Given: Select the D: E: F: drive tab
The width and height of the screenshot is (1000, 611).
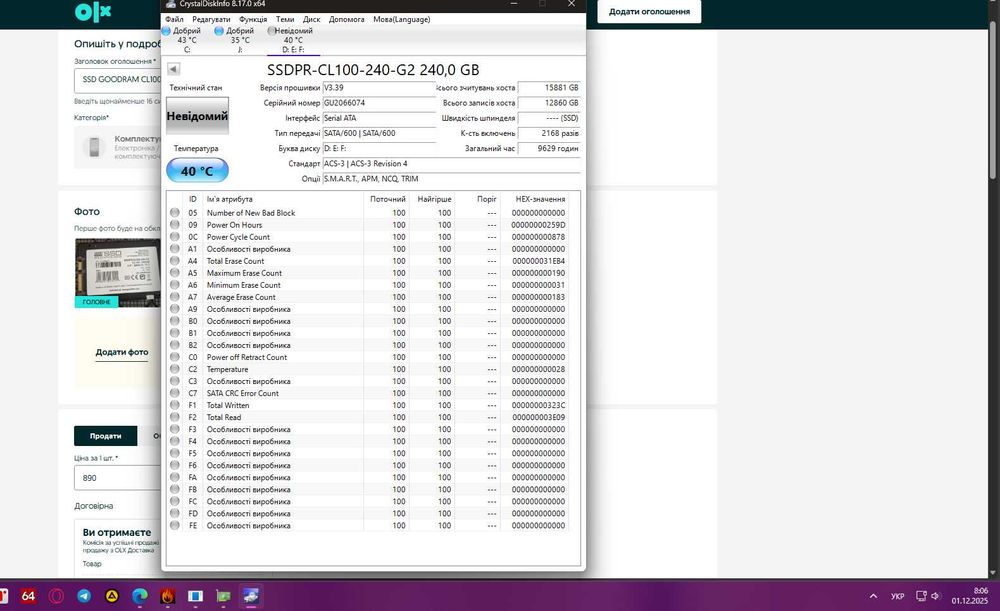Looking at the screenshot, I should coord(293,40).
